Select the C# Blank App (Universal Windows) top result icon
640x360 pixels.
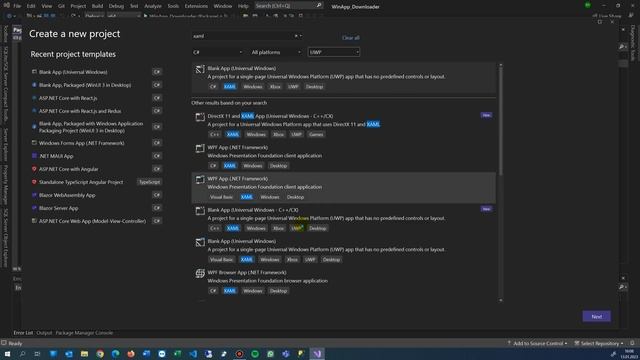click(x=200, y=69)
